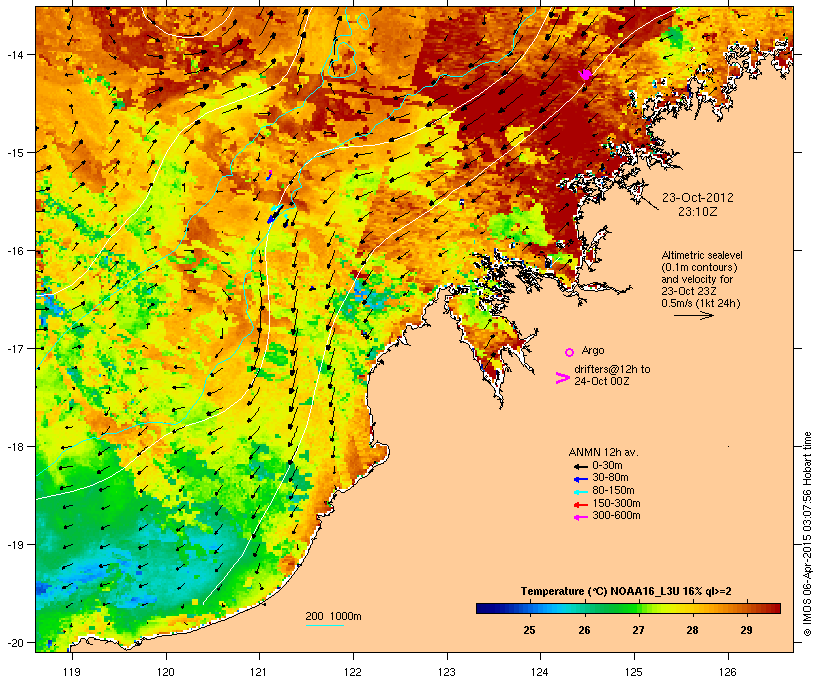Click the latitude label '-20'
820x680 pixels.
click(x=14, y=642)
